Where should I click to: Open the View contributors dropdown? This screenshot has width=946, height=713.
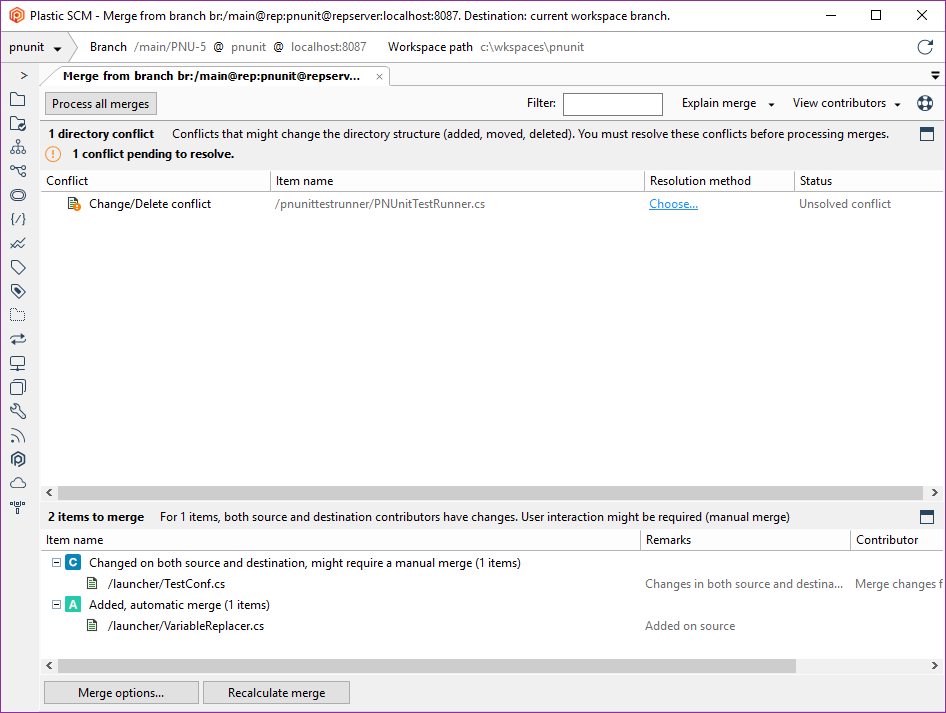tap(846, 103)
